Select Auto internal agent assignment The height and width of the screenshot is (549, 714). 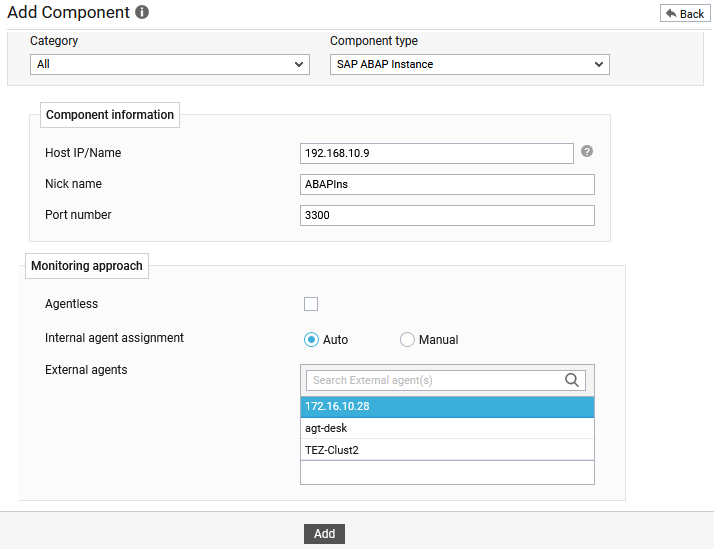pos(311,340)
